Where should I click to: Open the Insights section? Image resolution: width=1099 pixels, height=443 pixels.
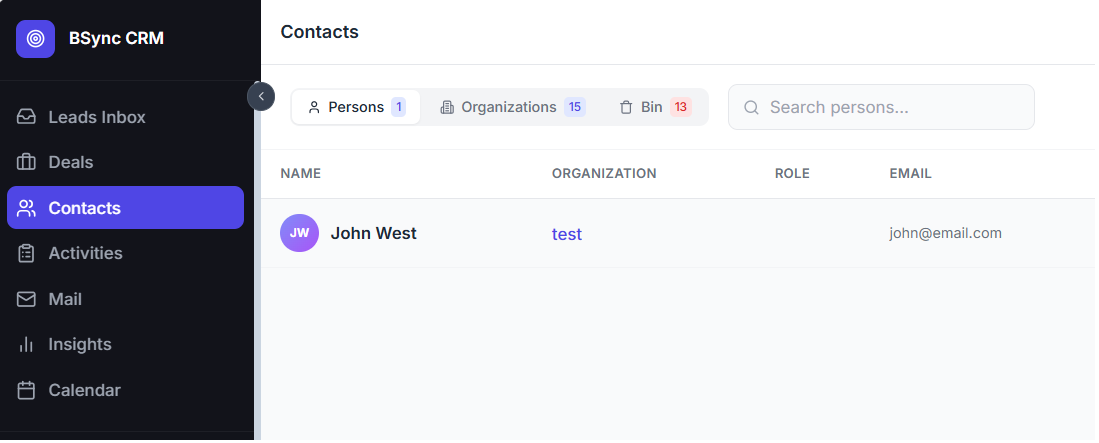(x=125, y=345)
